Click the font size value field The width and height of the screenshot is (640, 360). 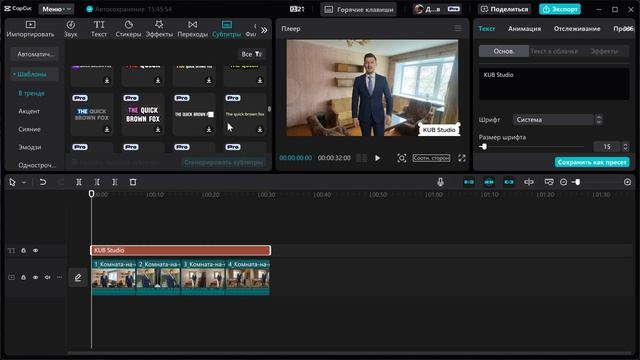coord(607,147)
